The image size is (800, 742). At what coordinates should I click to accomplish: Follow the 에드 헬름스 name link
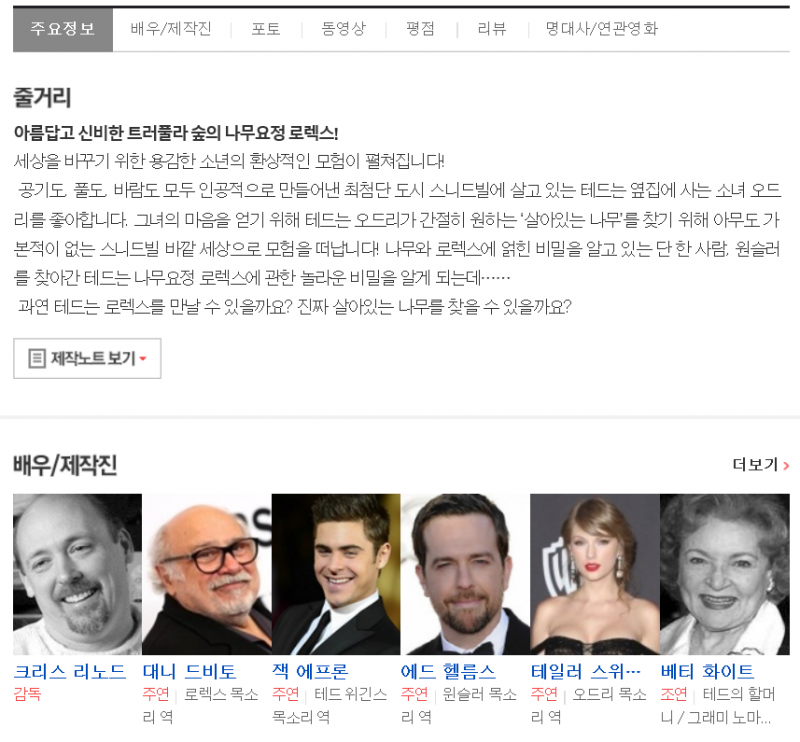coord(449,671)
